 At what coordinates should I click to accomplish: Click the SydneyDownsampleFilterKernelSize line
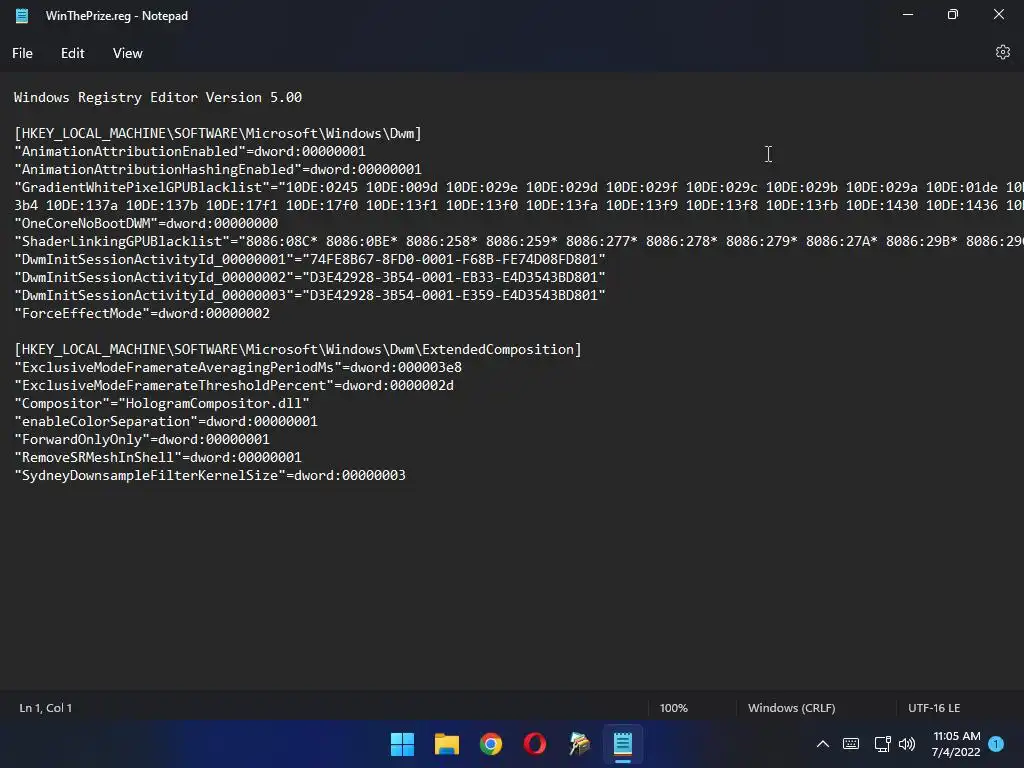(210, 475)
